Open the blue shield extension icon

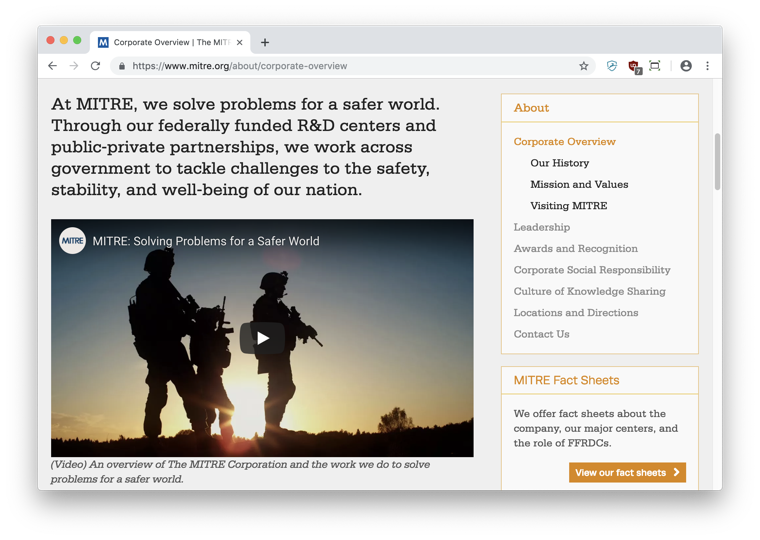[612, 66]
